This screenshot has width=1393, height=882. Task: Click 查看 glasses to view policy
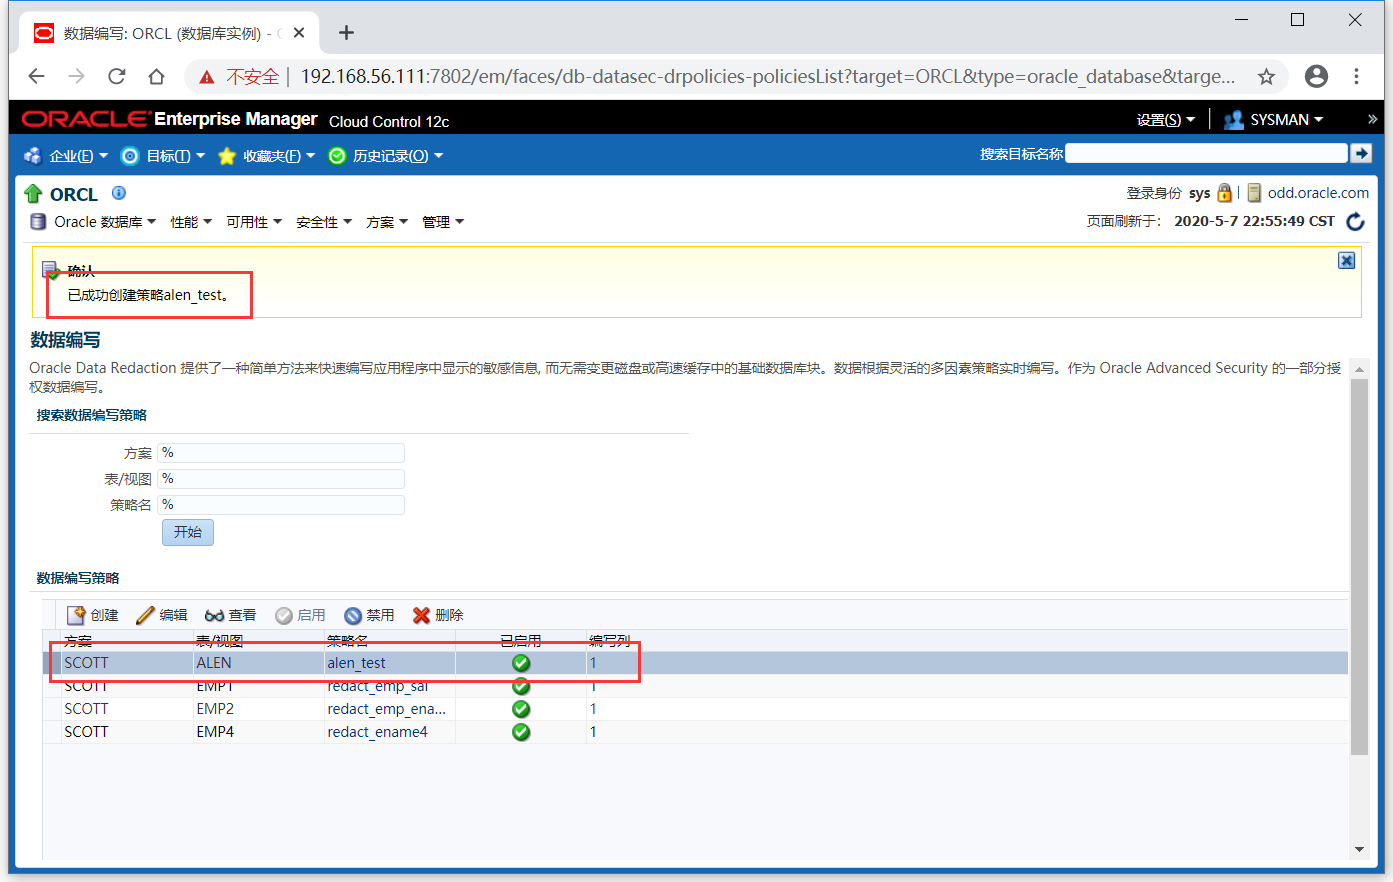(230, 615)
